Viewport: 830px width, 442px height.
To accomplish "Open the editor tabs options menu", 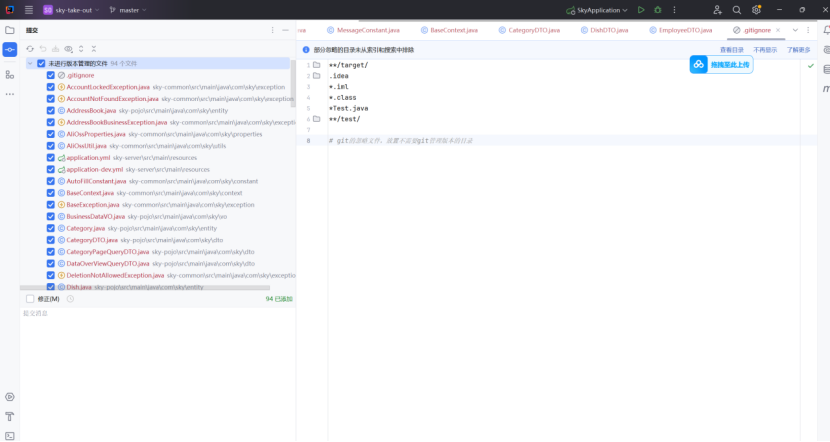I will coord(808,30).
